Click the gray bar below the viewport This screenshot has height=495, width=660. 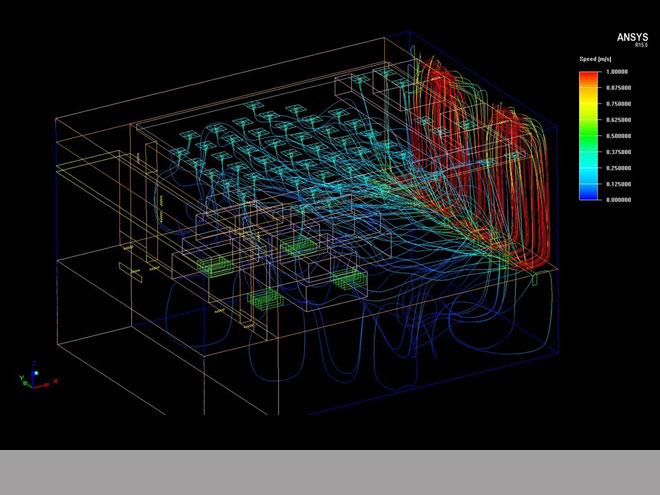(x=330, y=472)
